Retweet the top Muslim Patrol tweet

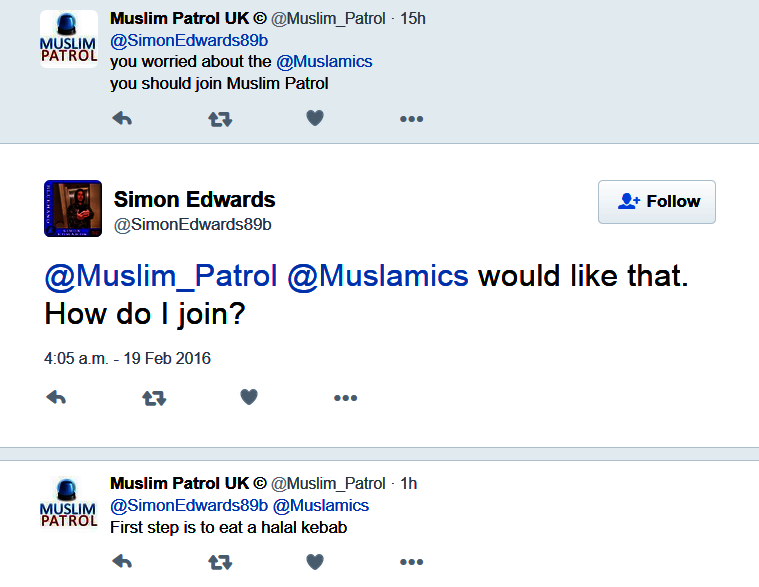219,118
